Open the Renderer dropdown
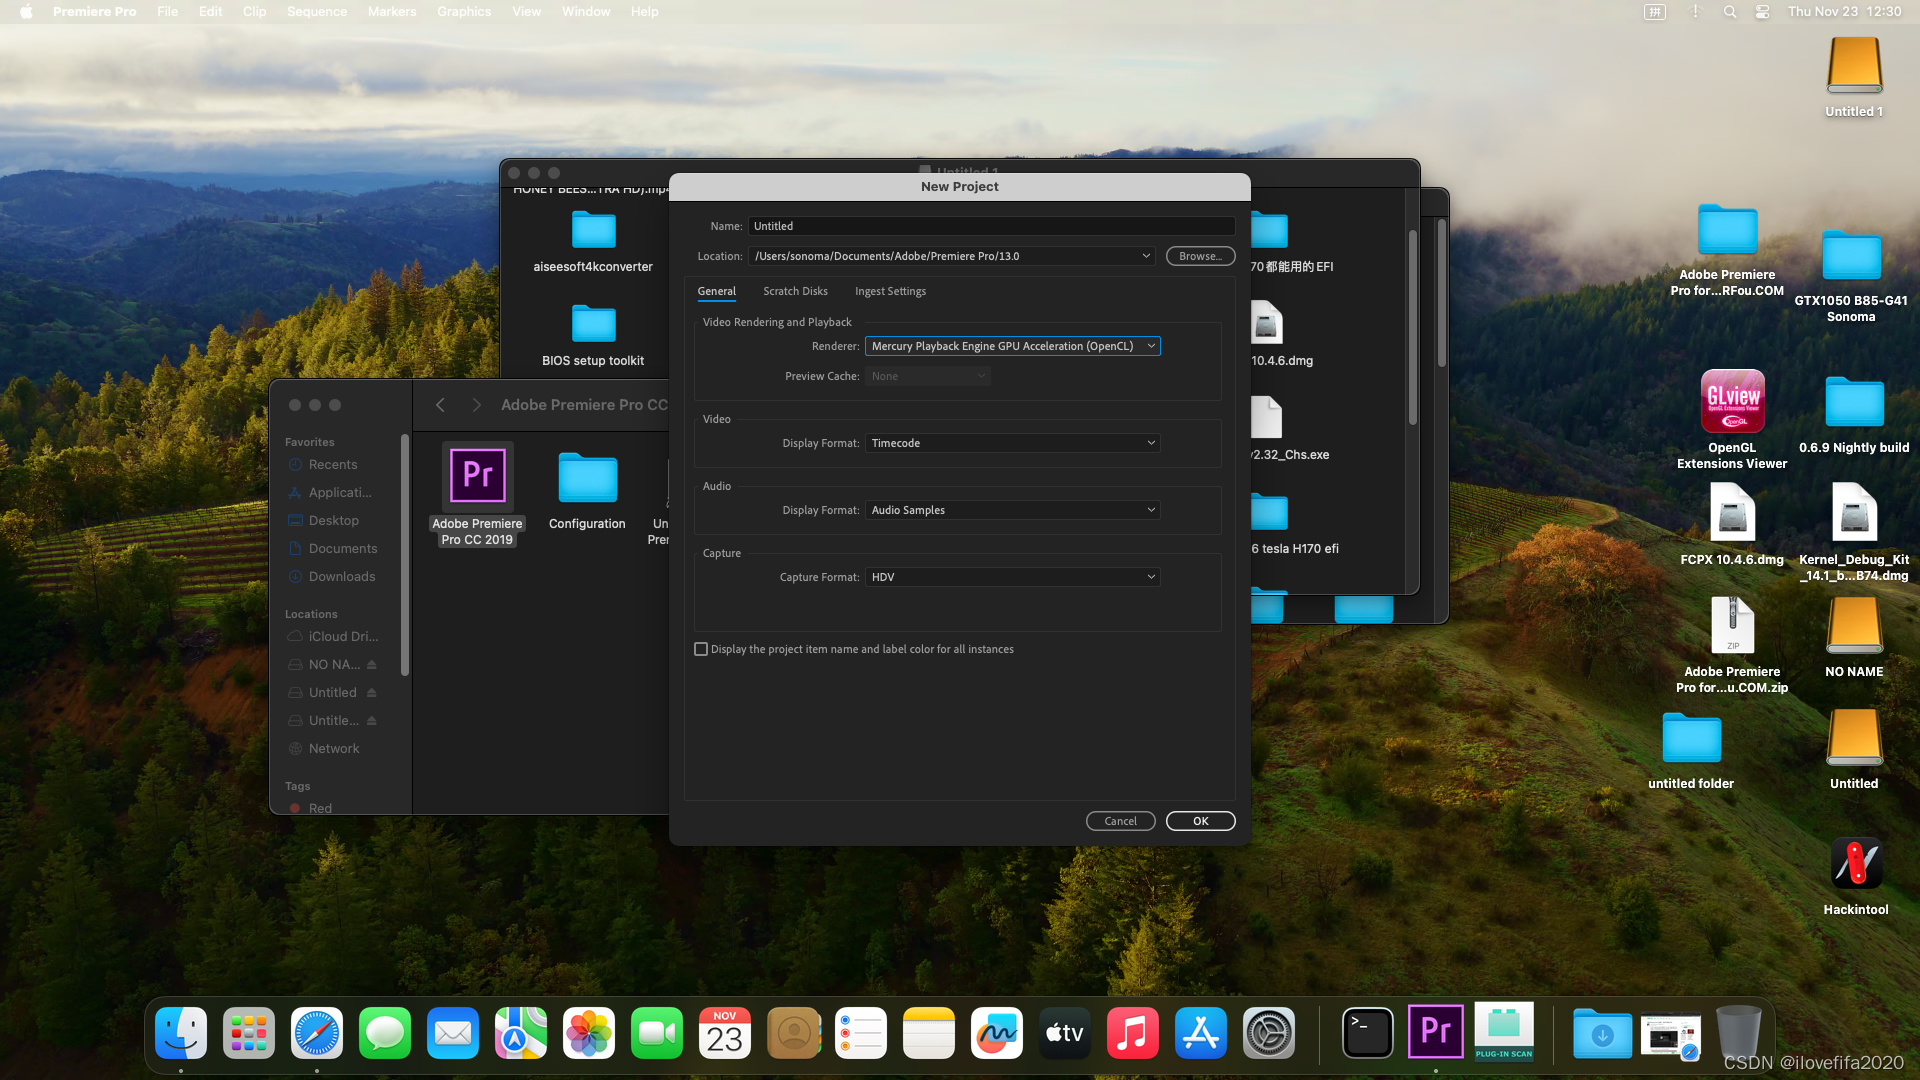The width and height of the screenshot is (1920, 1080). (x=1012, y=346)
